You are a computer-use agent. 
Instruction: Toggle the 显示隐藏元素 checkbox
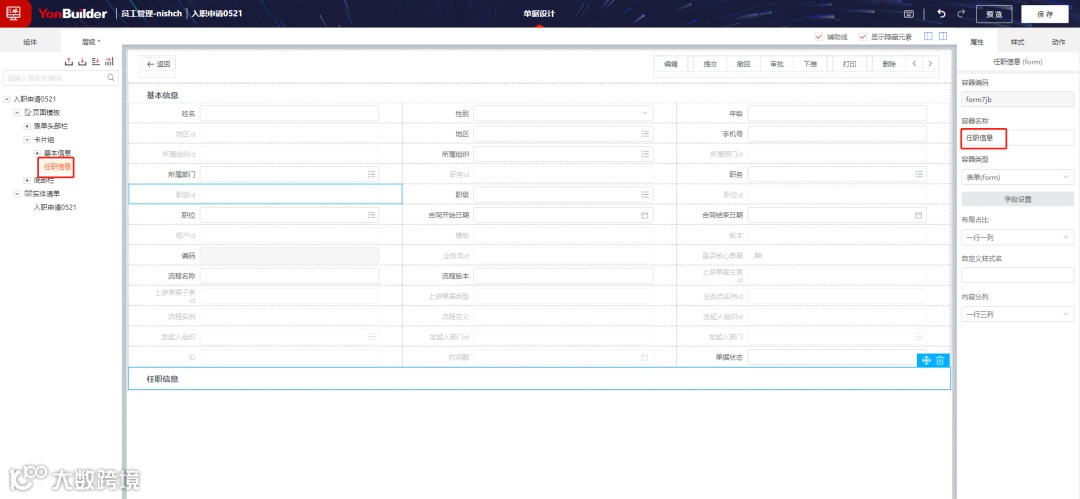[x=862, y=37]
